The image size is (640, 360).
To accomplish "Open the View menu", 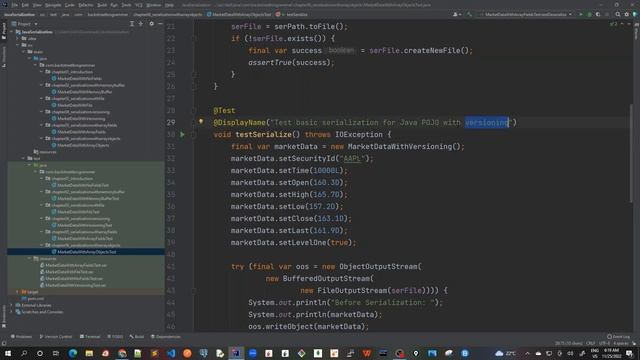I will point(37,5).
